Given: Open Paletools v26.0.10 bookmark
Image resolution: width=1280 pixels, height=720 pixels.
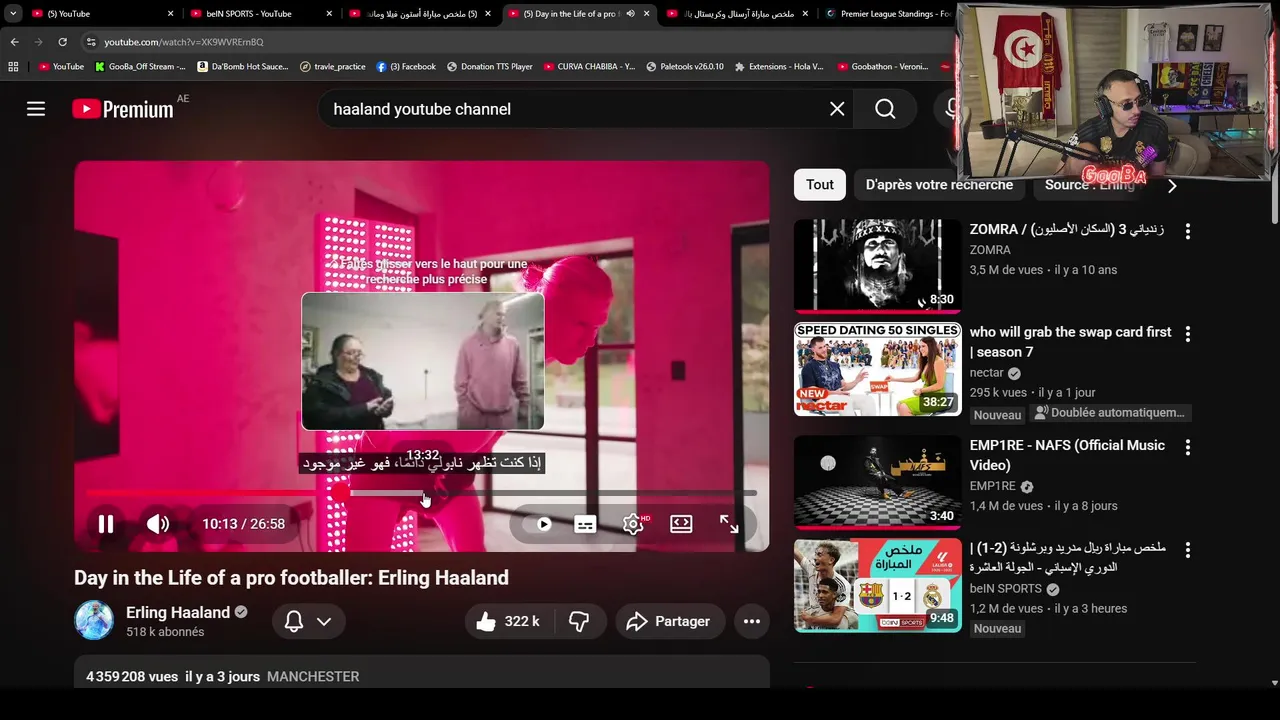Looking at the screenshot, I should [685, 67].
